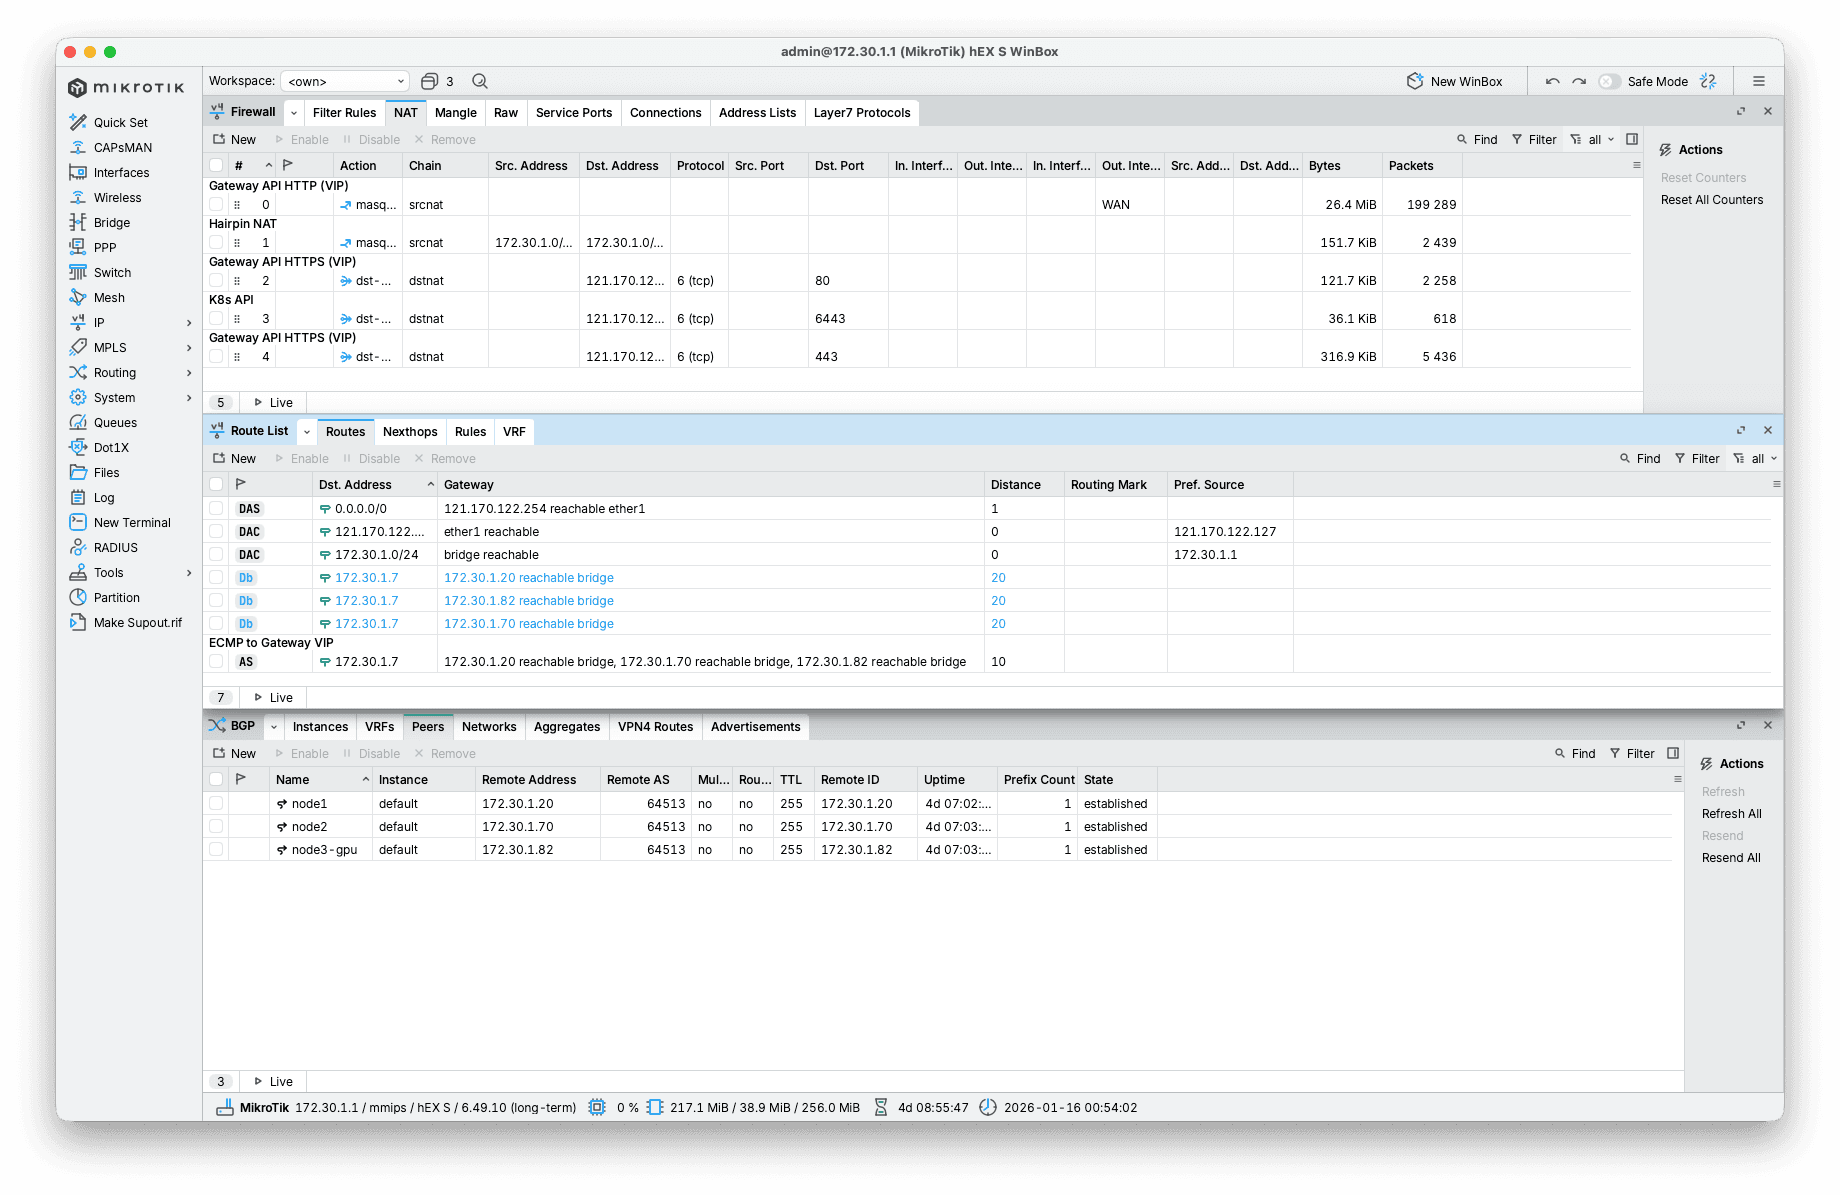Click the Wireless icon in sidebar

point(78,197)
